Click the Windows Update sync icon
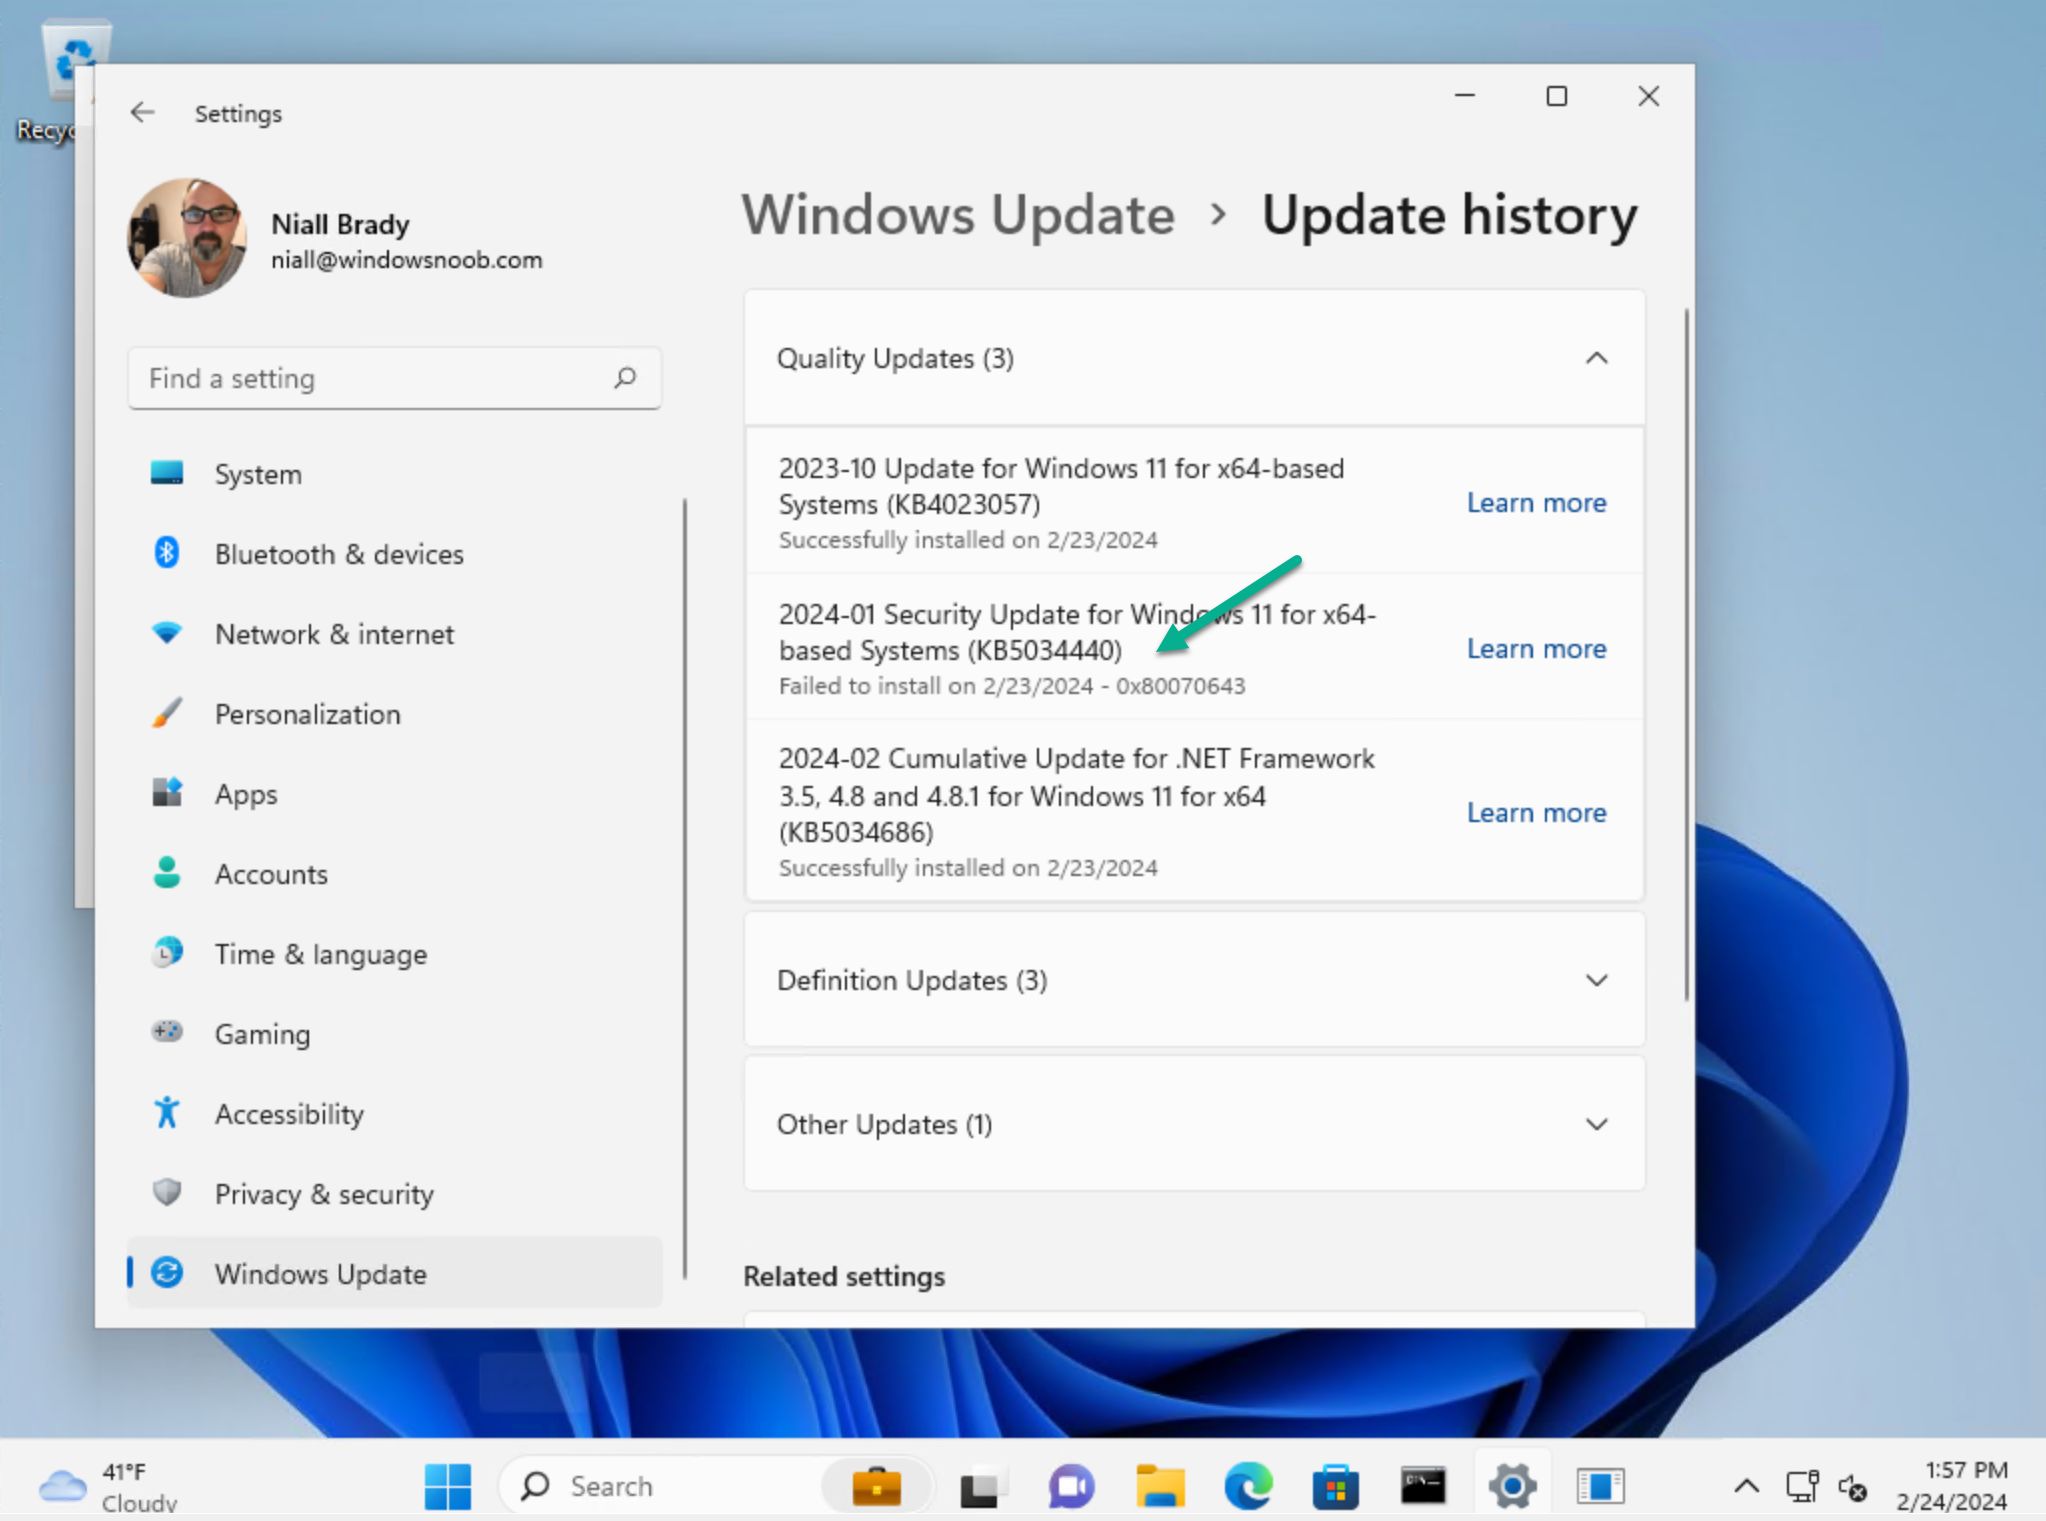Screen dimensions: 2046x1521 (167, 1272)
